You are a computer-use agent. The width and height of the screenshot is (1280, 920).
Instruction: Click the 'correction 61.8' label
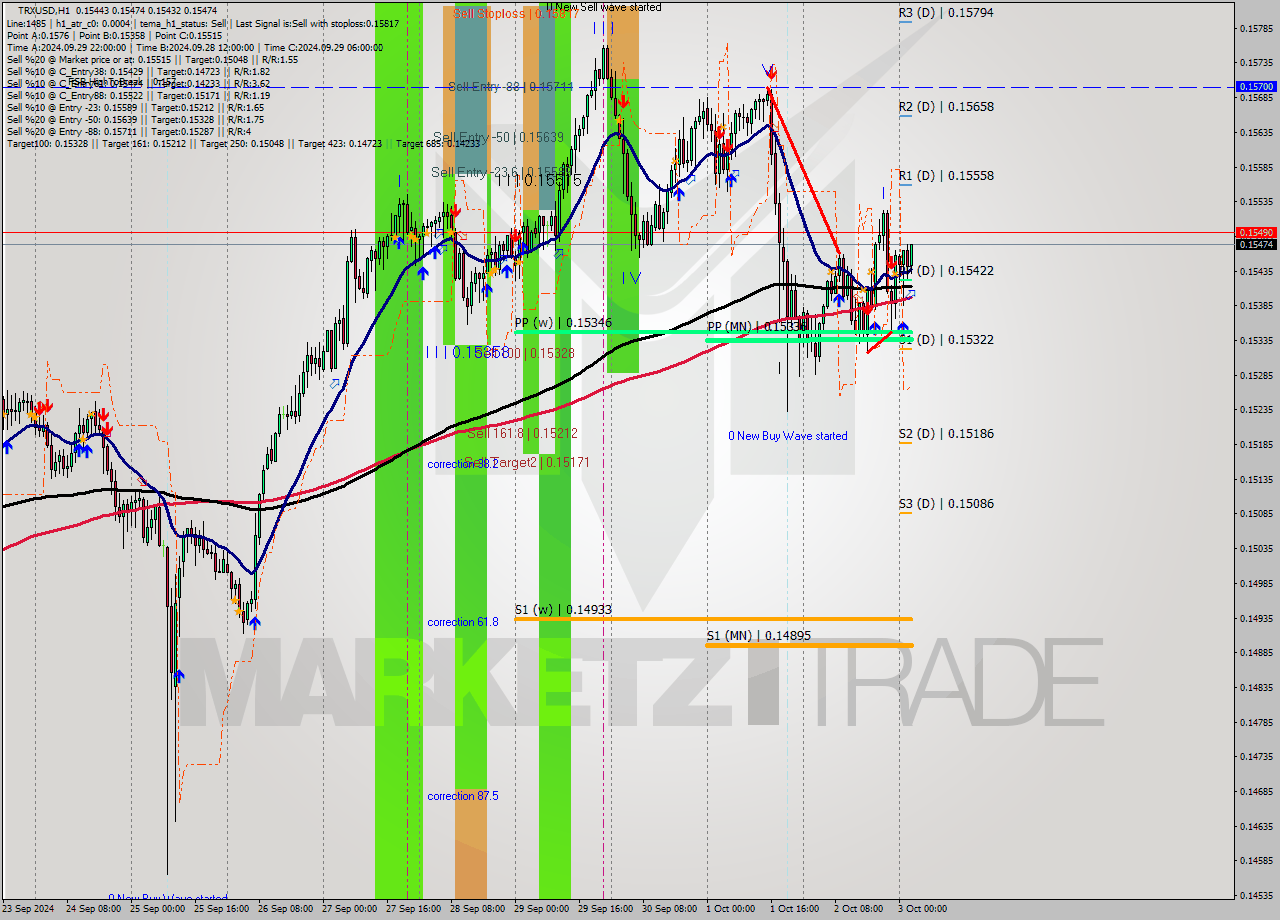(463, 622)
